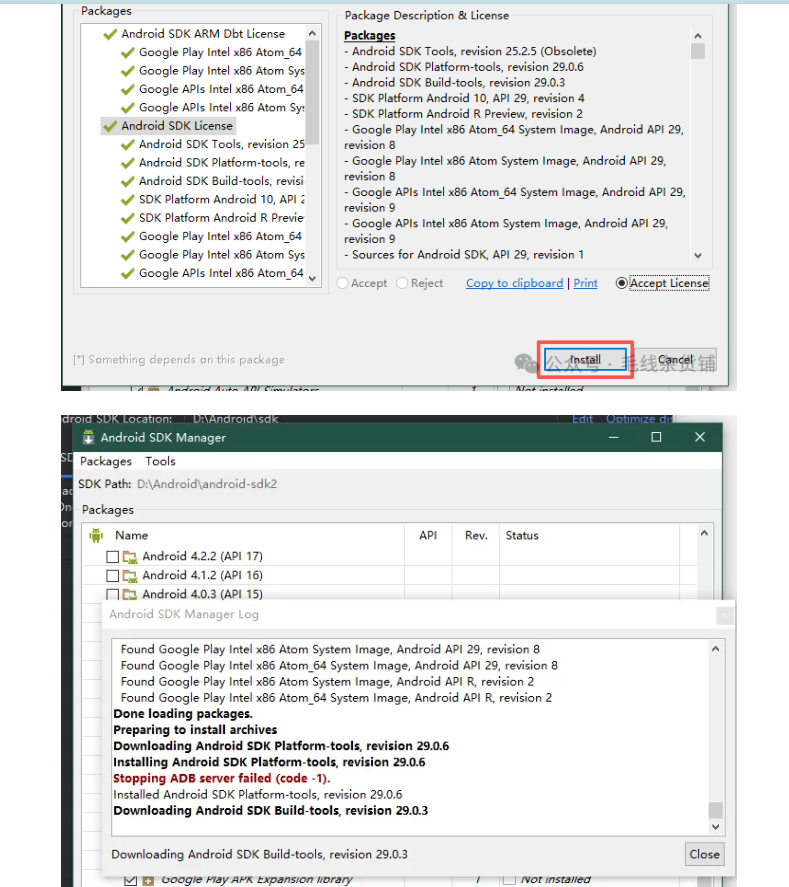
Task: Click up arrow of SDK Manager packages table scrollbar
Action: pos(704,533)
